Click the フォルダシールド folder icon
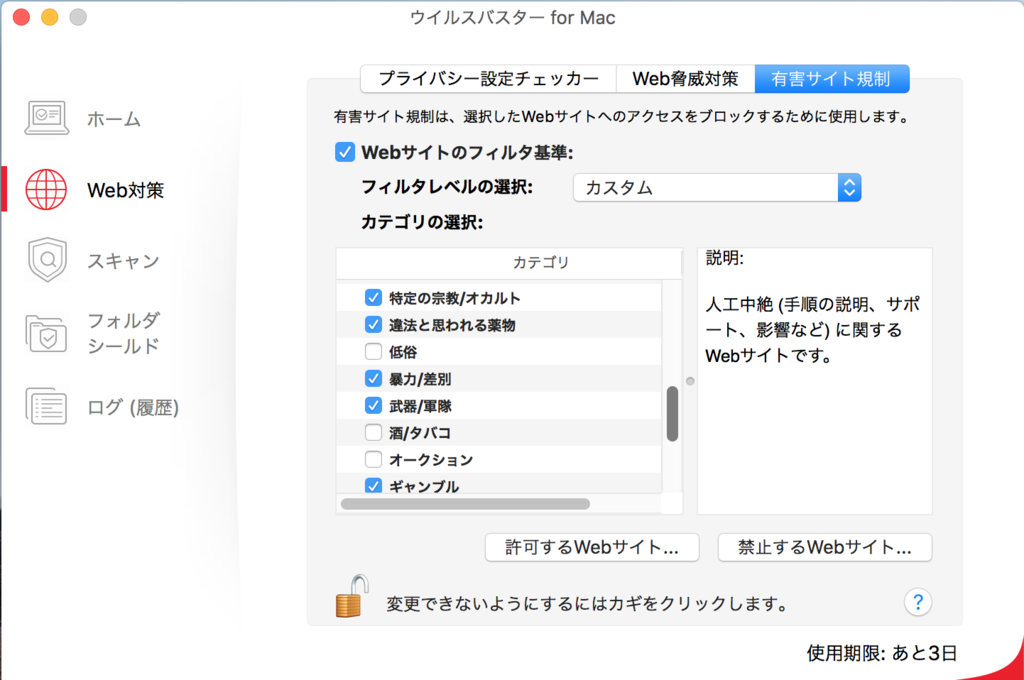The image size is (1024, 680). pos(46,332)
